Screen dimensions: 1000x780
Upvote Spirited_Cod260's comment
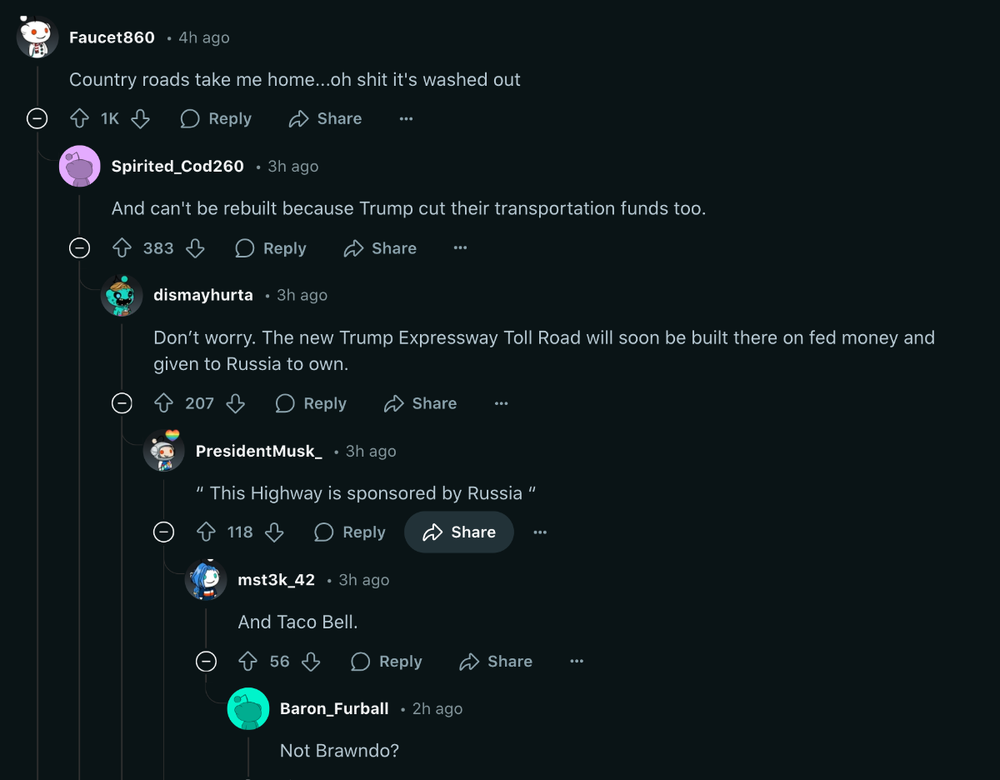pyautogui.click(x=122, y=248)
